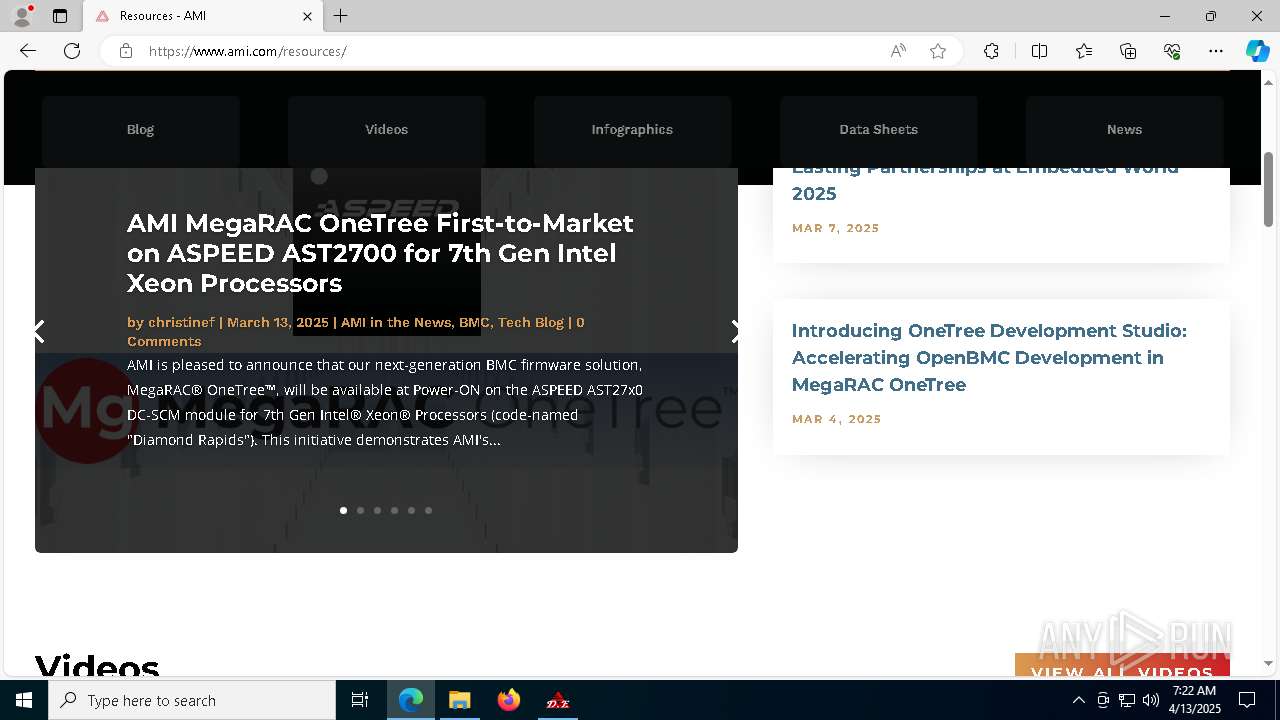
Task: Launch Copilot sidebar
Action: coord(1257,51)
